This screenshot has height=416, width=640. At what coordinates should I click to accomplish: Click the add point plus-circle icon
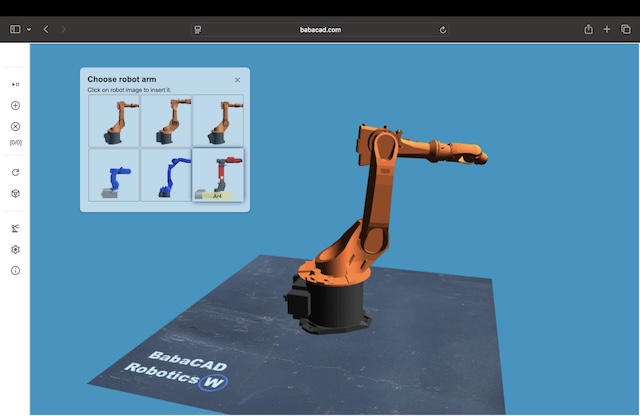tap(16, 106)
